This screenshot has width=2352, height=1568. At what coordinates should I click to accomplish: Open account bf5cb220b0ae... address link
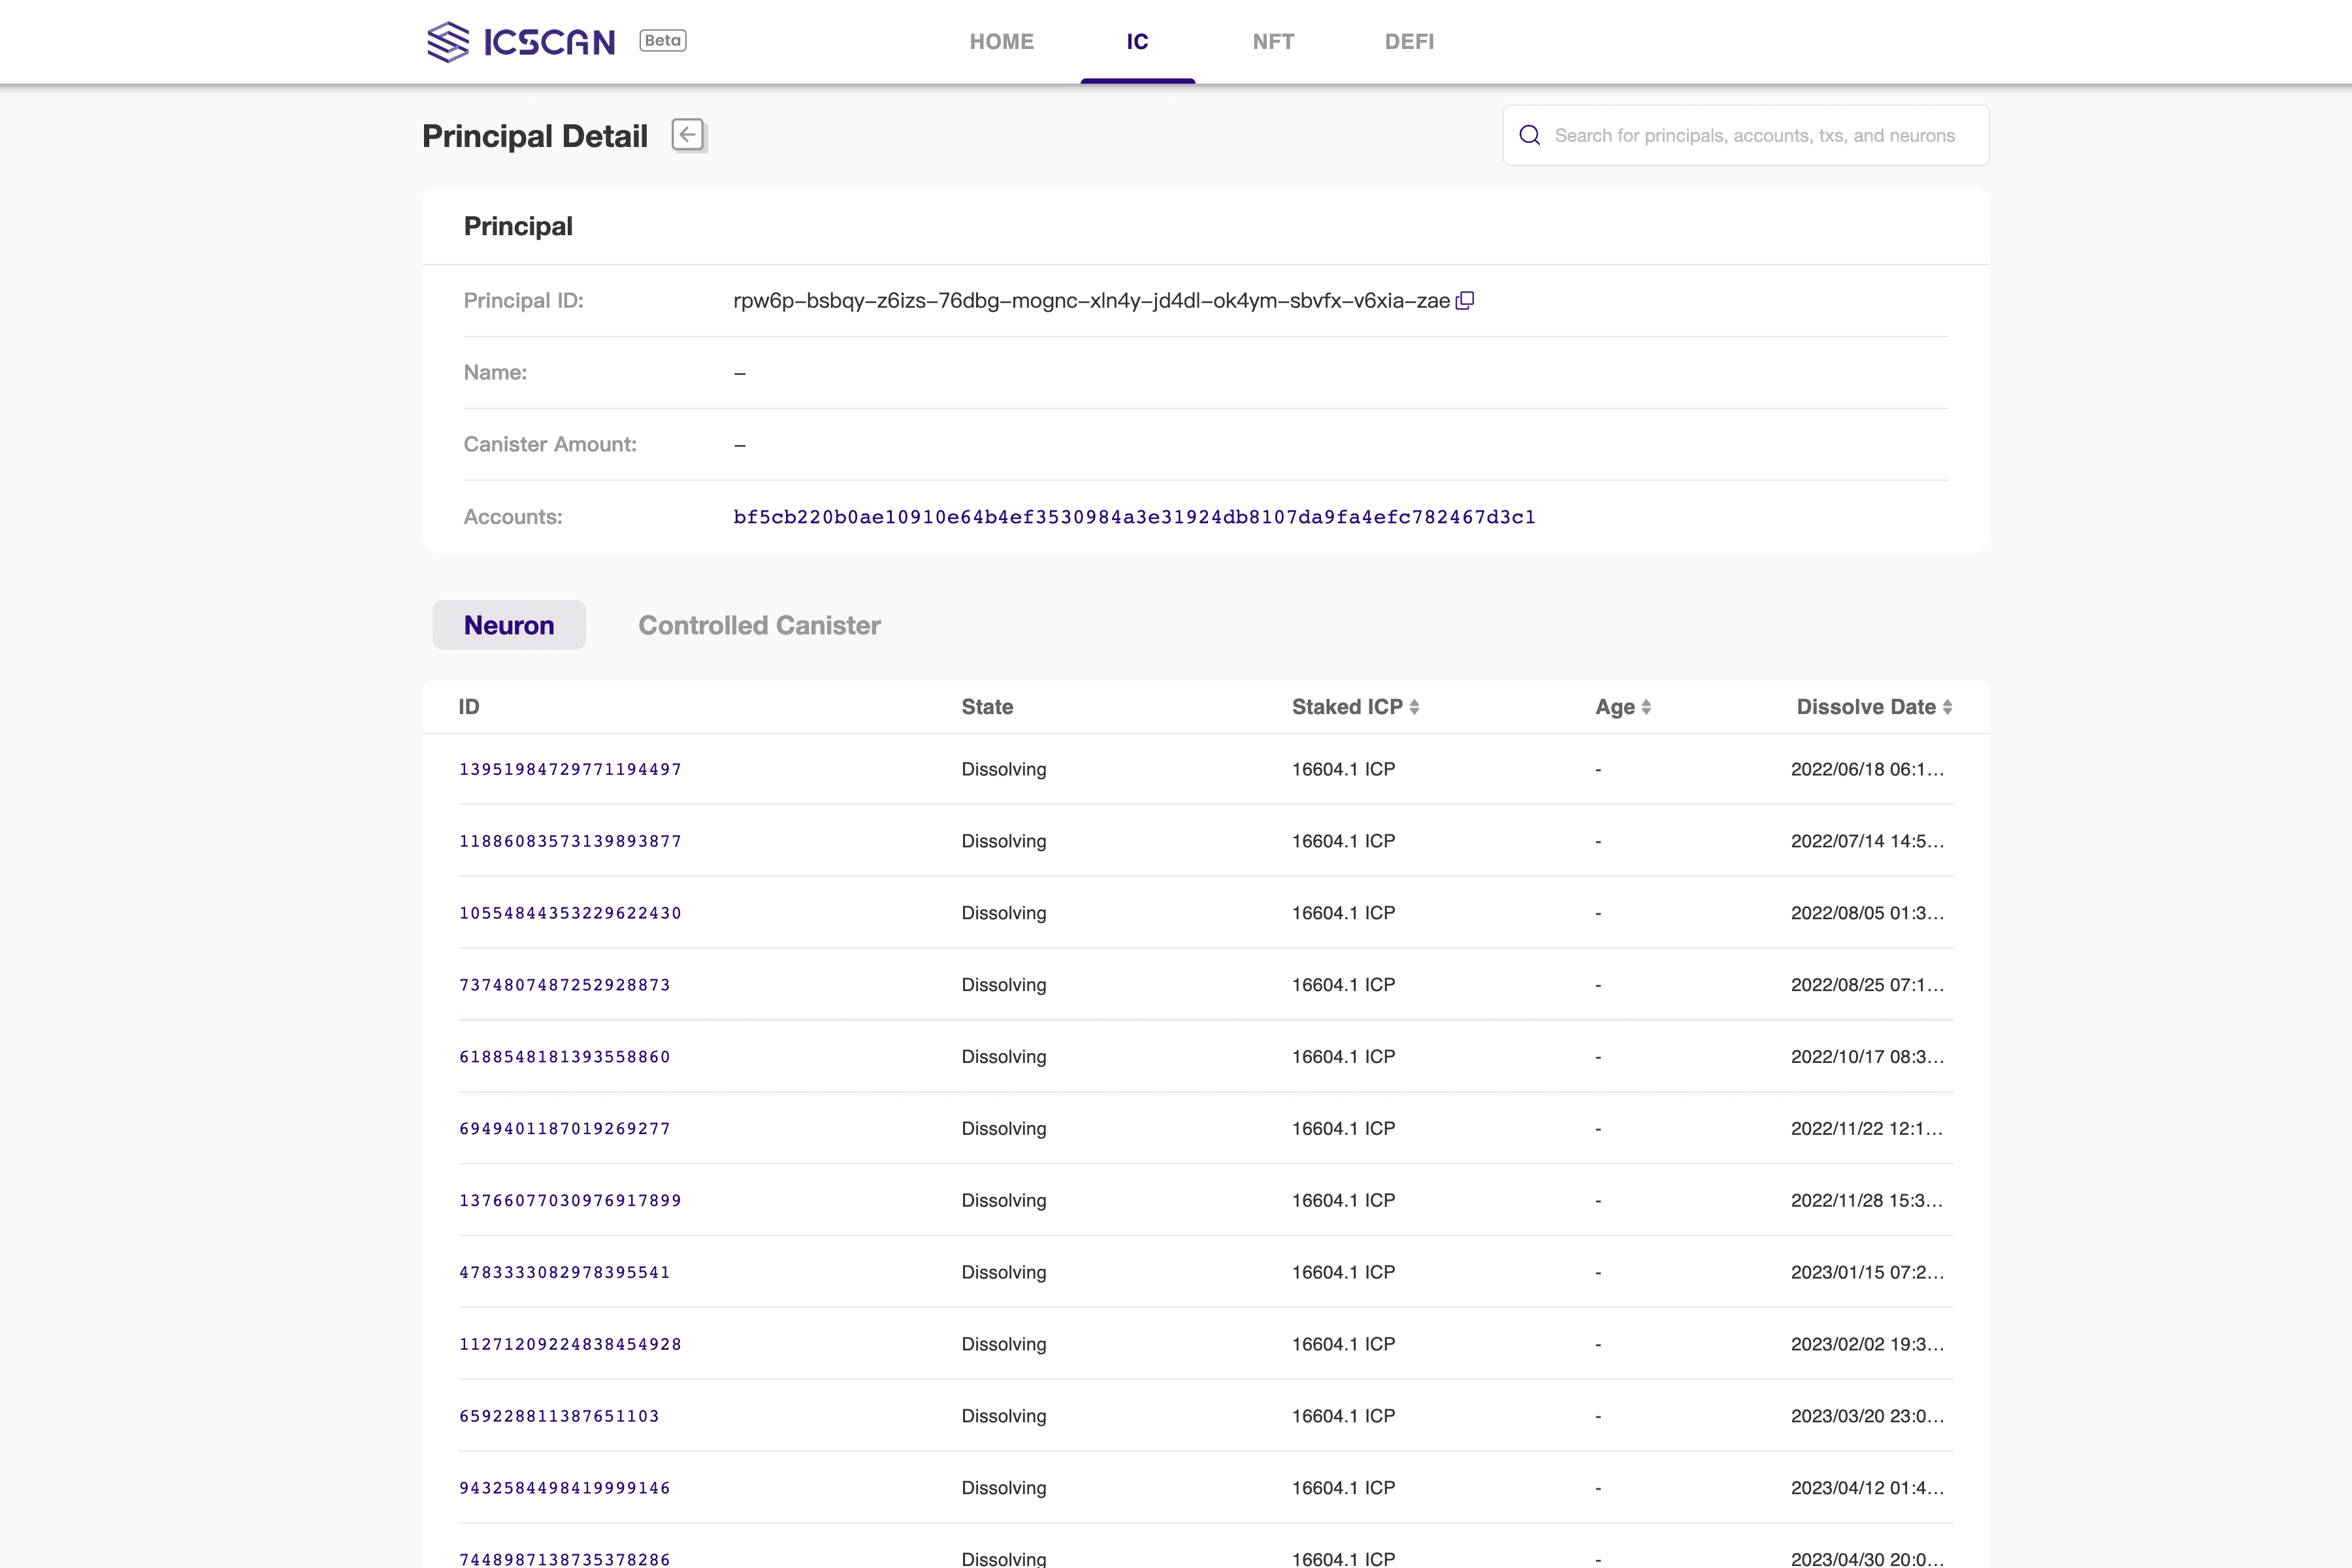1134,517
